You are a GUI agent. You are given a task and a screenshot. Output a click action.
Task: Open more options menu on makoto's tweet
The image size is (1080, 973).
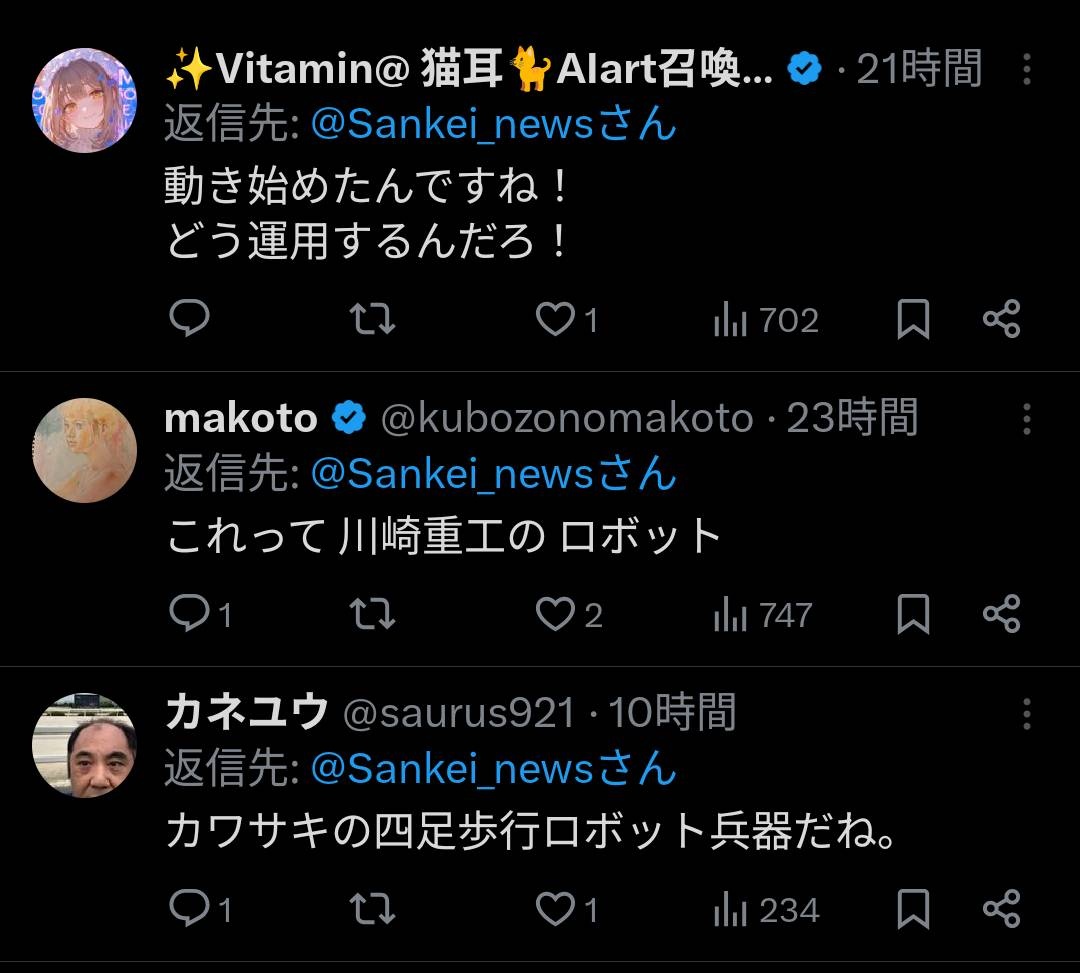click(x=1026, y=419)
